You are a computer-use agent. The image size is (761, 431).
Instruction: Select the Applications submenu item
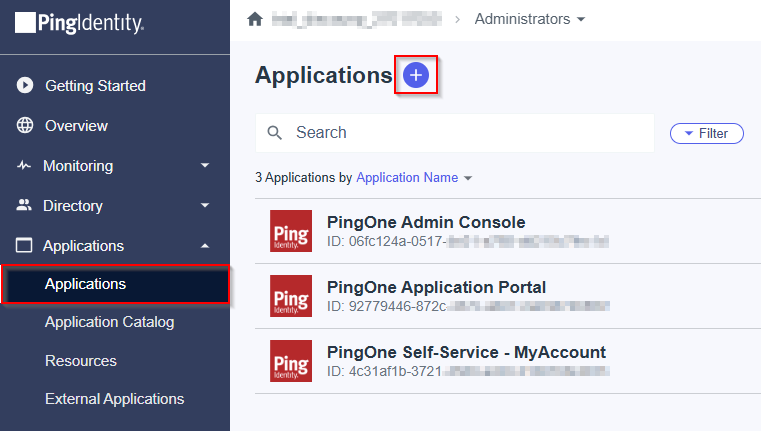[x=116, y=284]
